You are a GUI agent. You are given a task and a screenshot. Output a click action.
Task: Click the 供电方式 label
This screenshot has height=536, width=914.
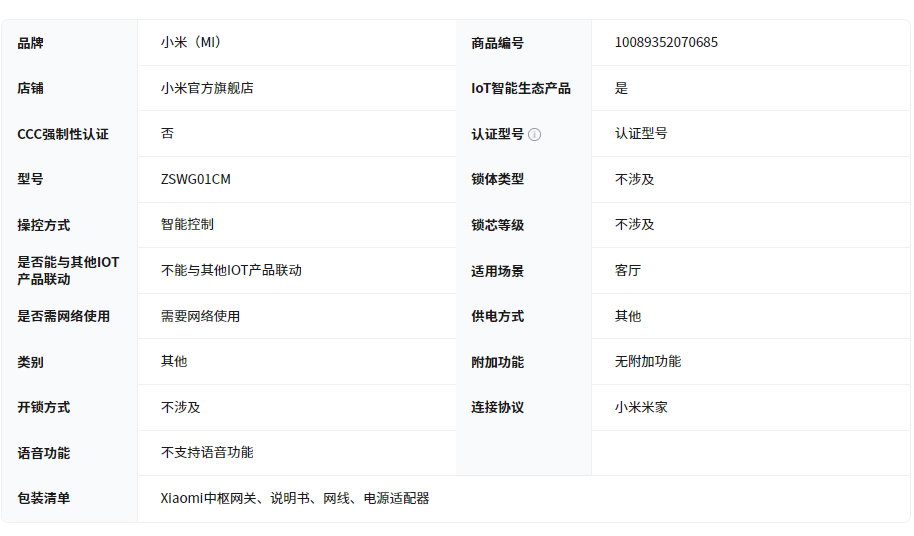[x=498, y=316]
